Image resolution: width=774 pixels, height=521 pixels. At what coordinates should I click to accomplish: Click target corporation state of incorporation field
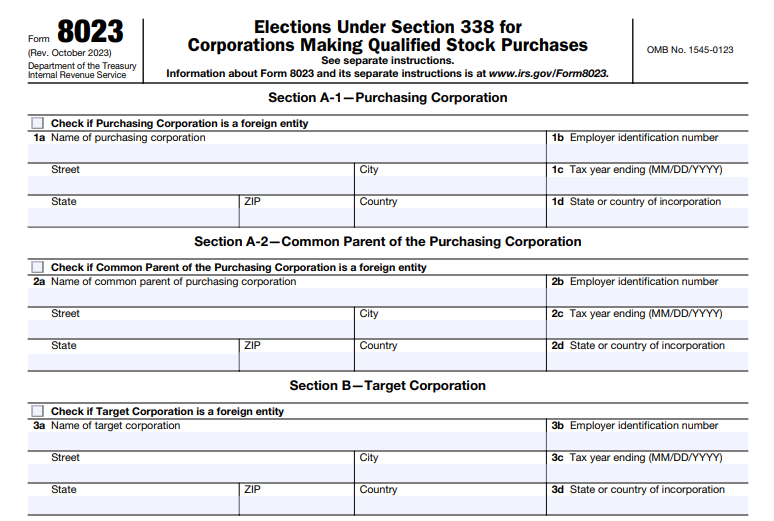[647, 505]
